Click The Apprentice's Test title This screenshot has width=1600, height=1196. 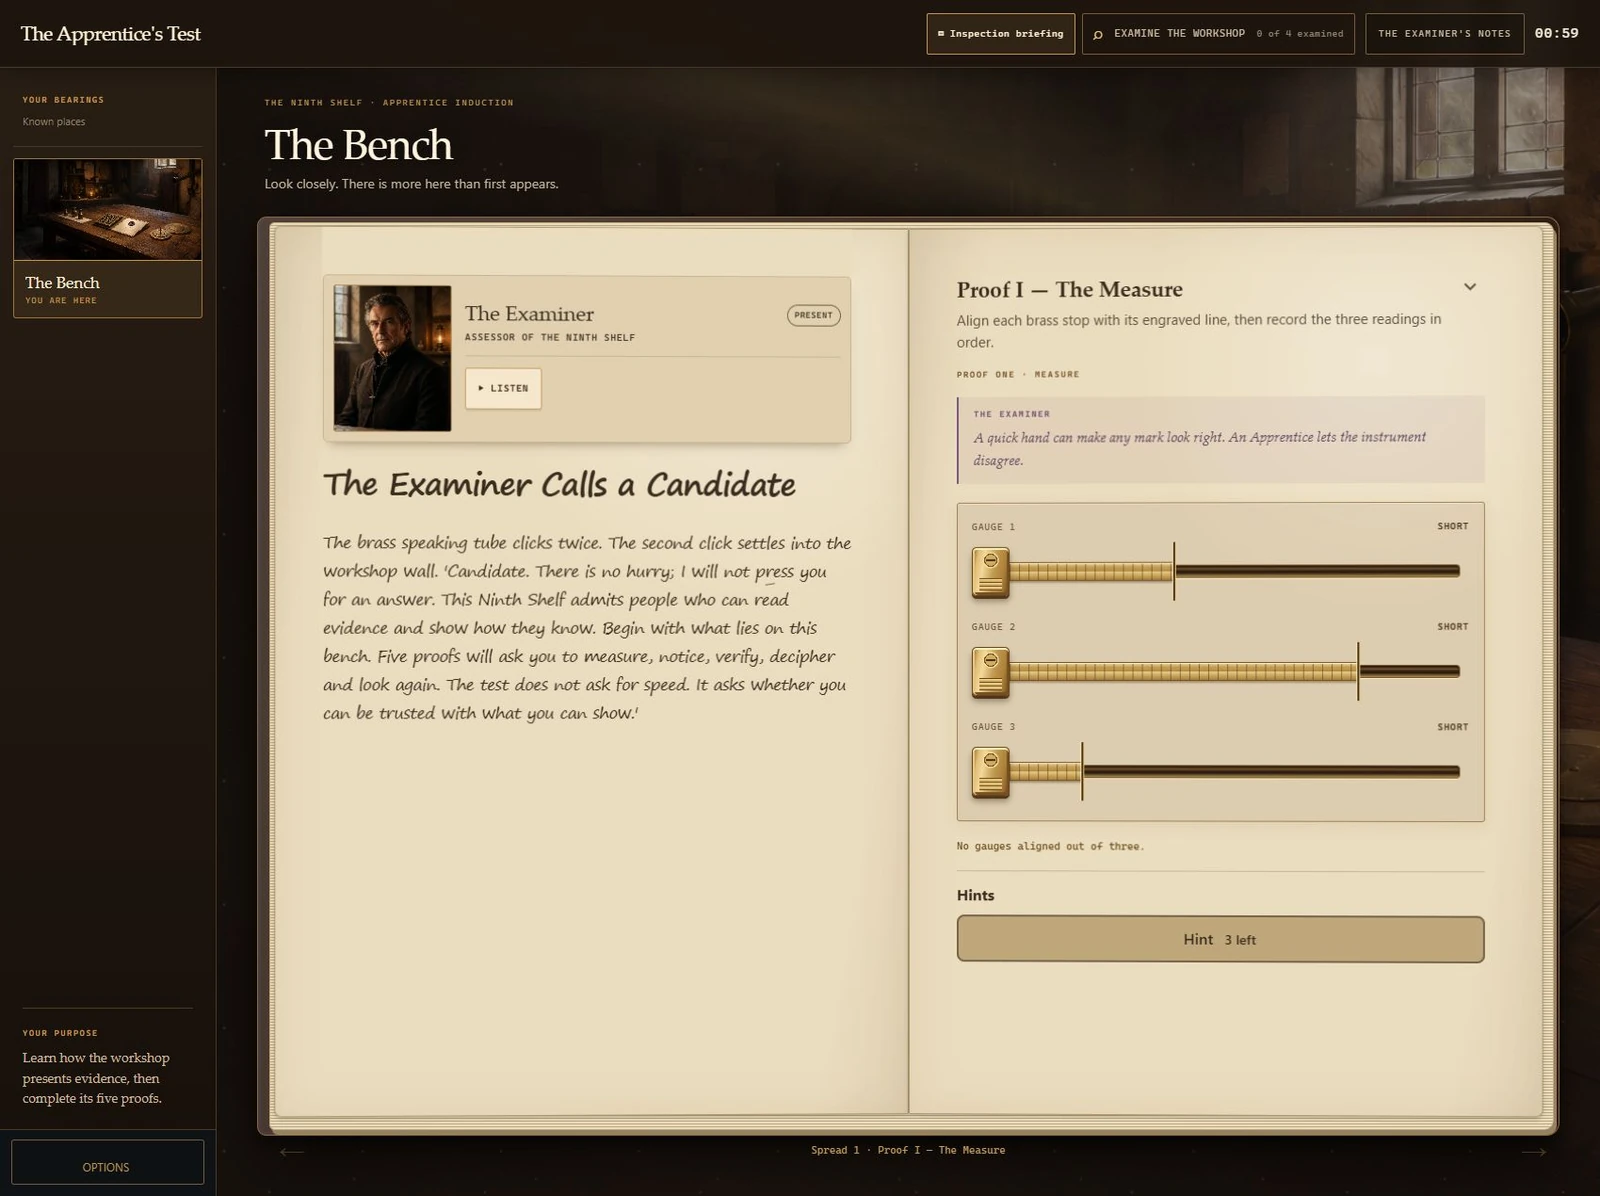click(111, 34)
